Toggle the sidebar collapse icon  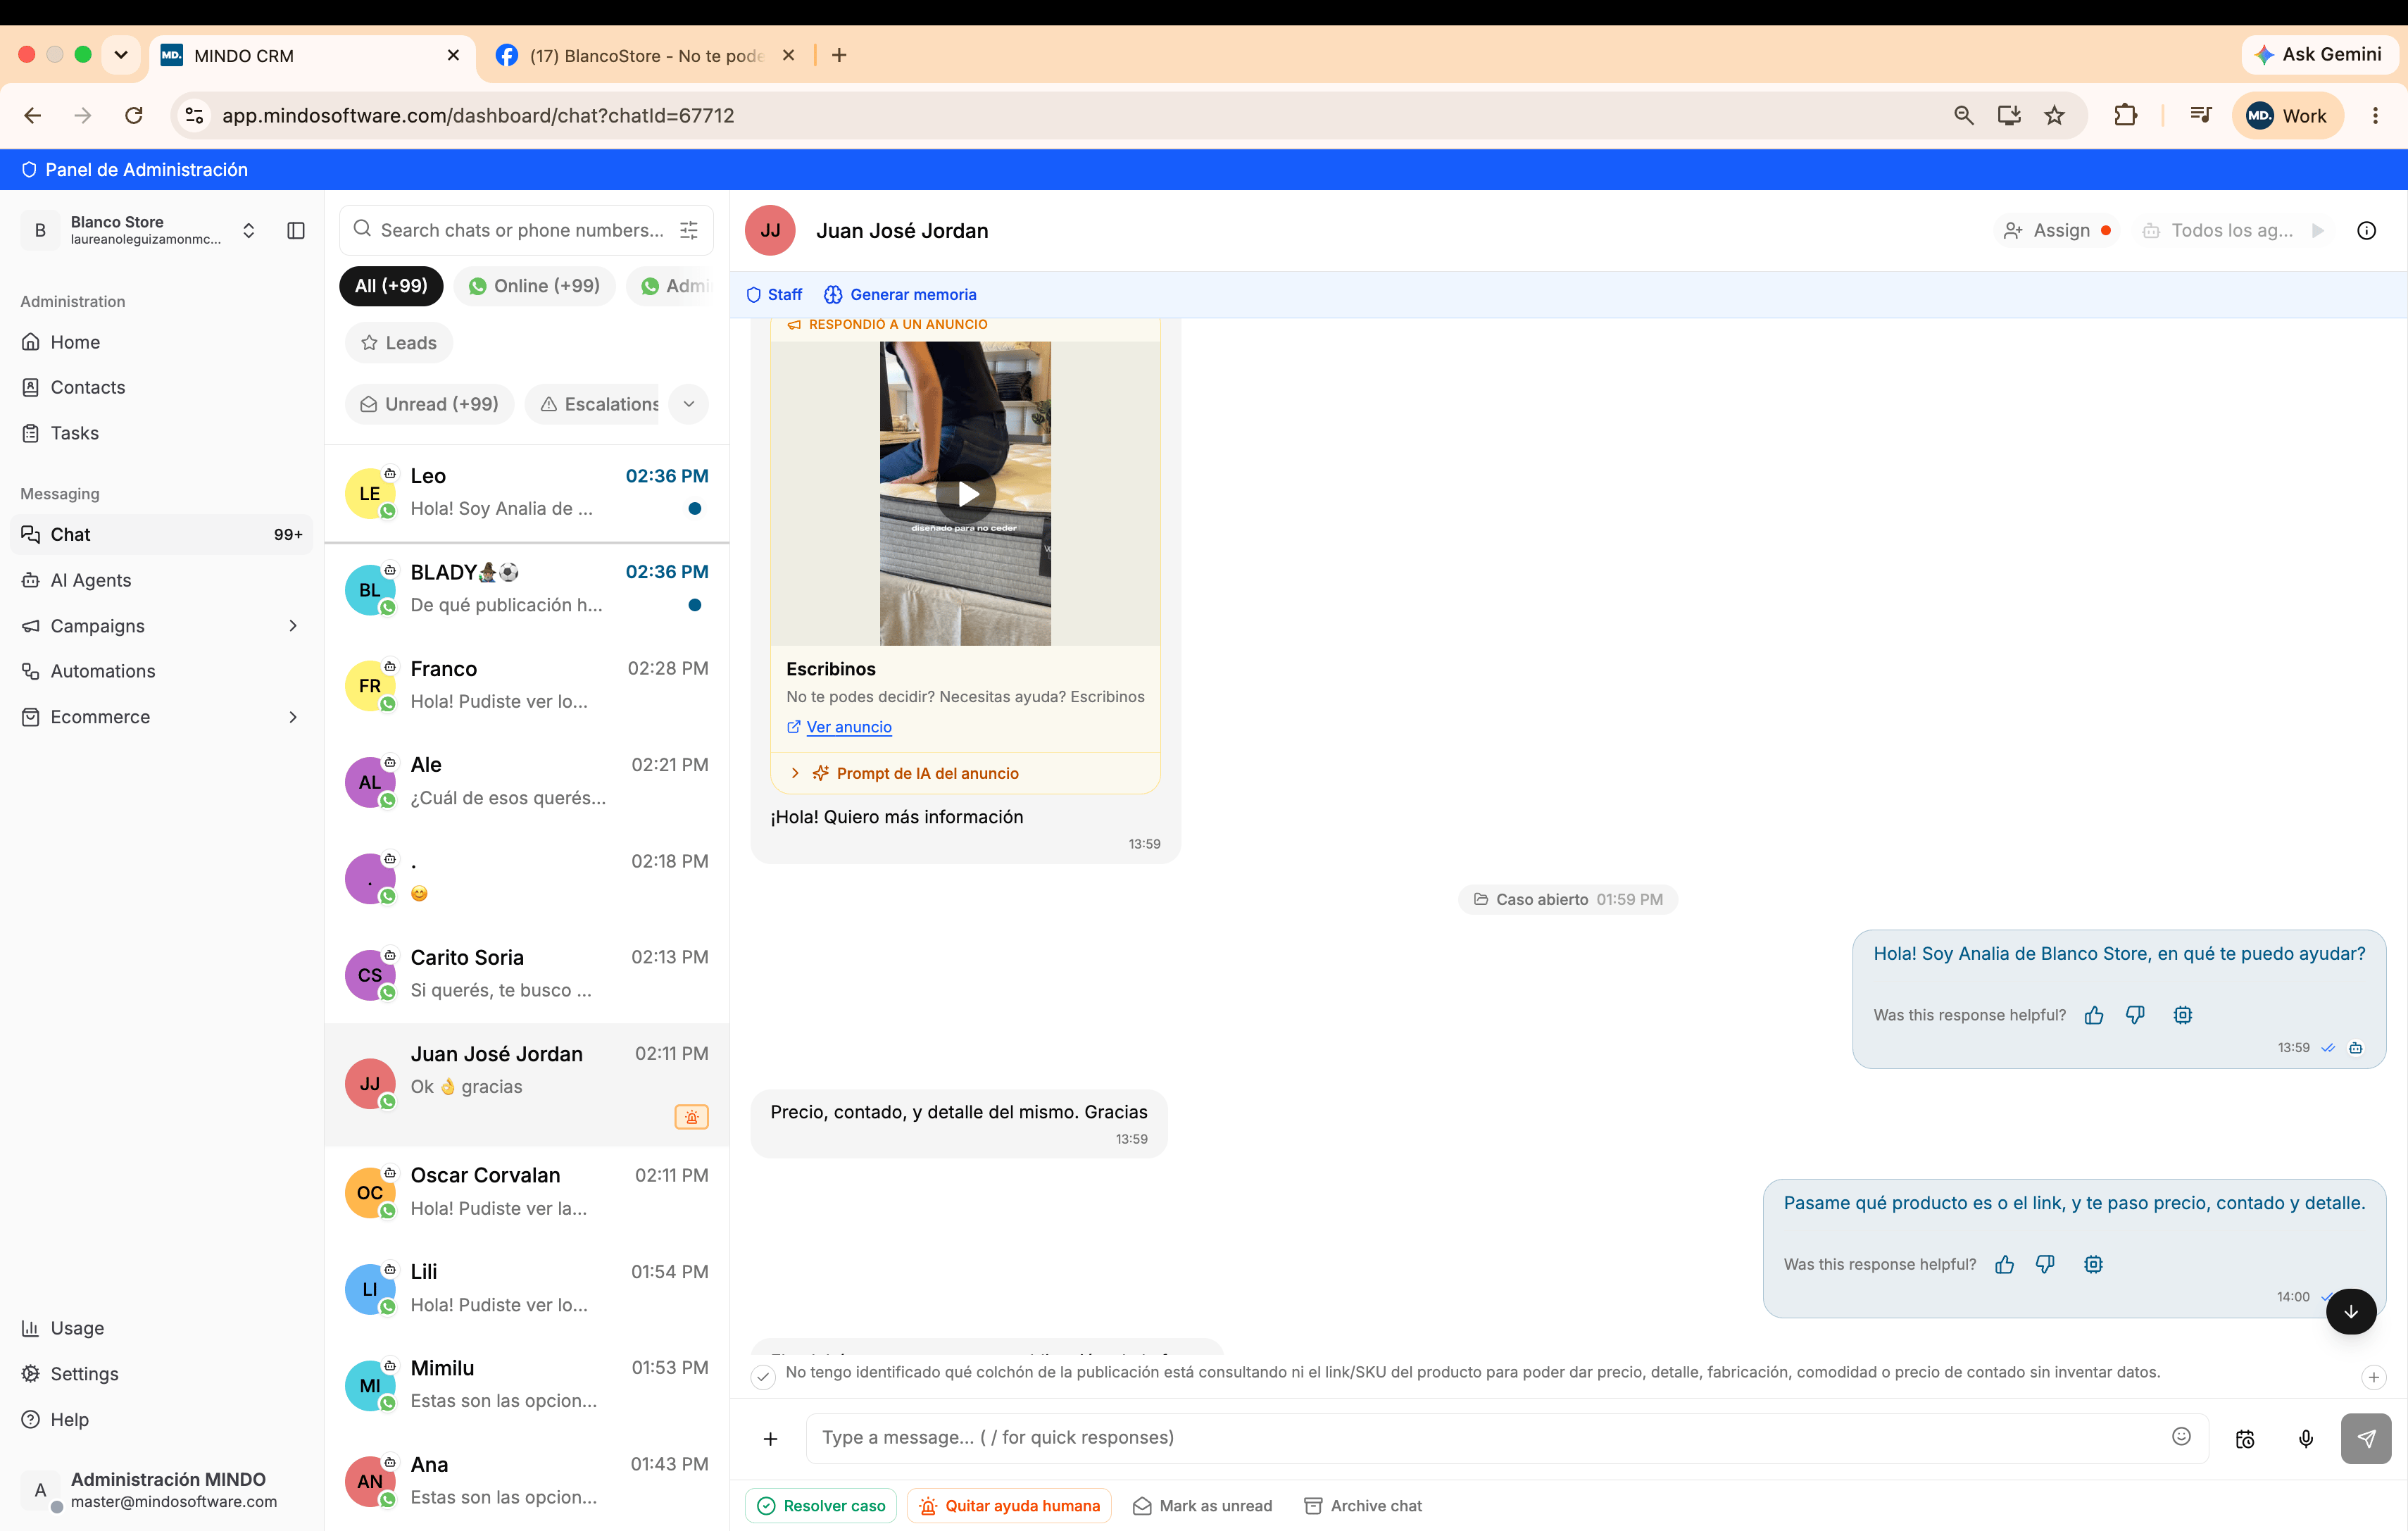coord(295,231)
